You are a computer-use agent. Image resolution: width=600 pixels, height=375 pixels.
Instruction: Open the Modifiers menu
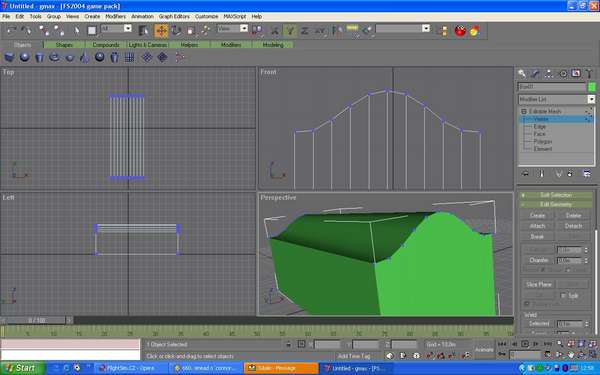tap(116, 16)
